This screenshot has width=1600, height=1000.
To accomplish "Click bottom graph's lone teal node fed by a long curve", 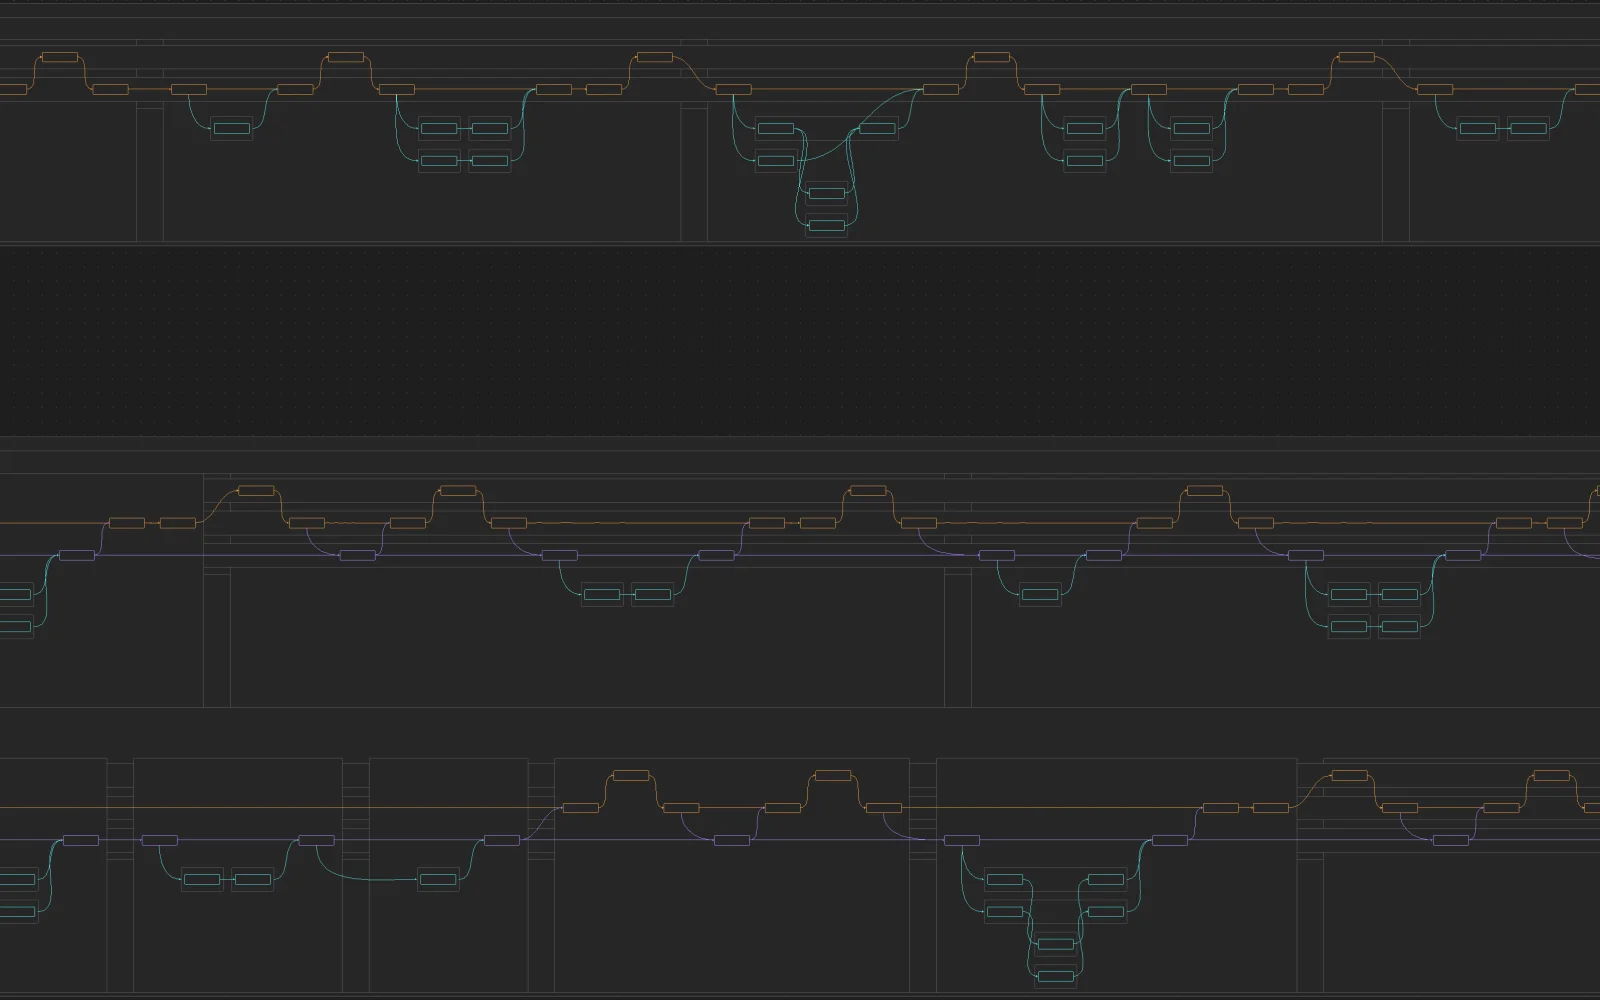I will coord(437,879).
